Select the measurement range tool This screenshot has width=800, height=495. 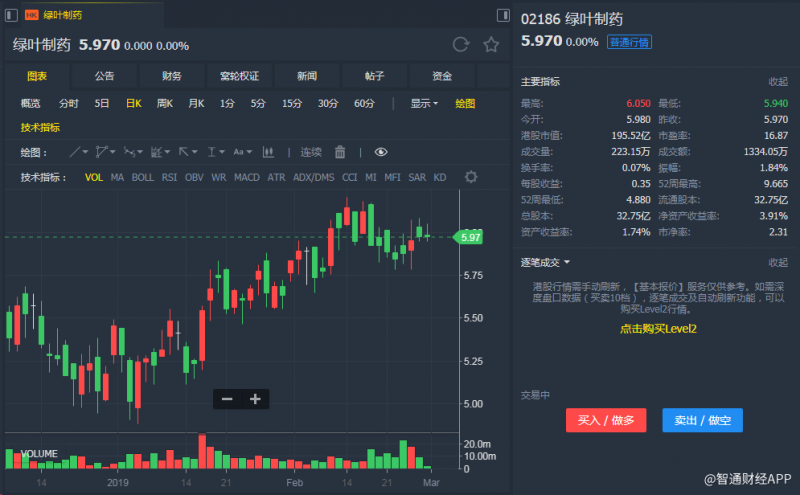point(212,152)
